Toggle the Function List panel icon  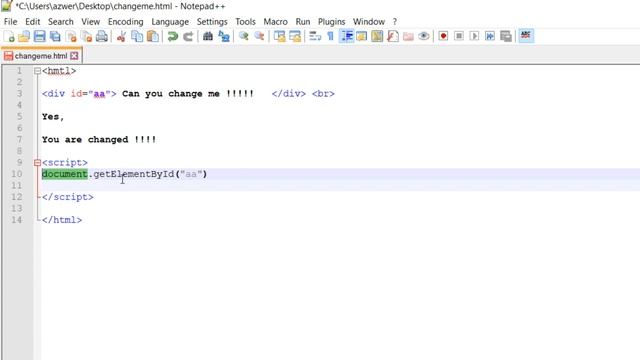click(393, 36)
